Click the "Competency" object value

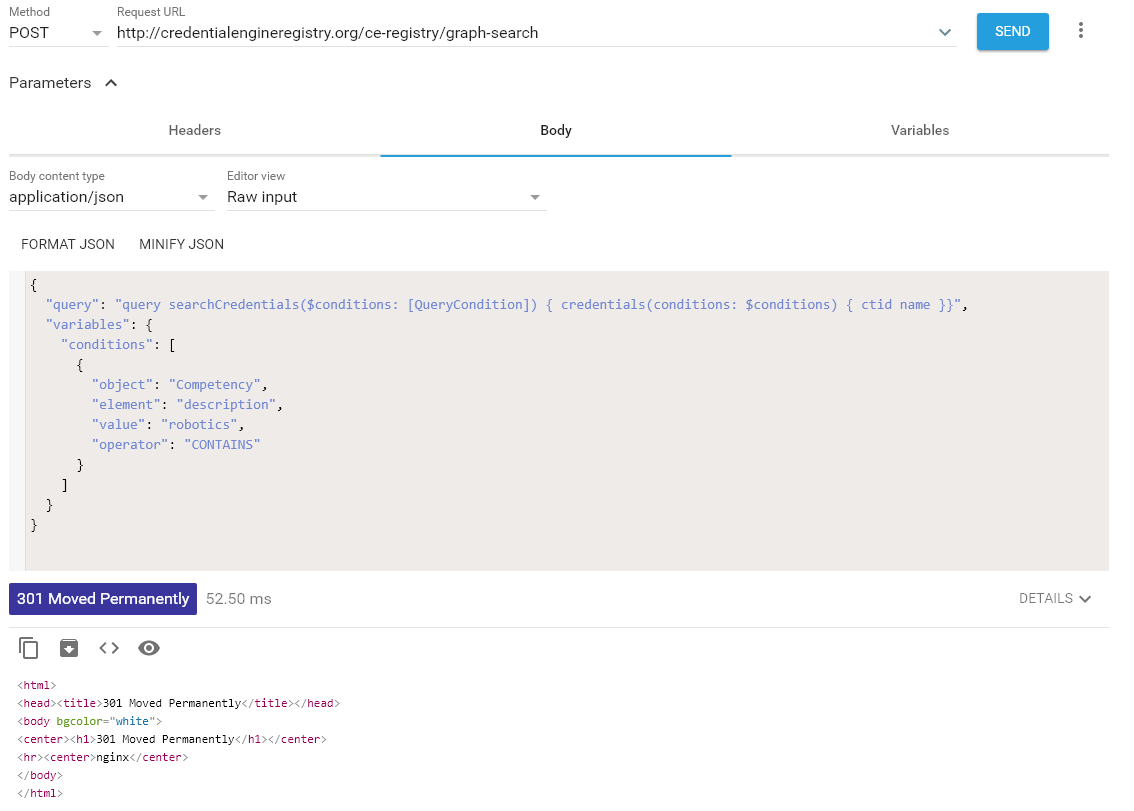point(215,385)
